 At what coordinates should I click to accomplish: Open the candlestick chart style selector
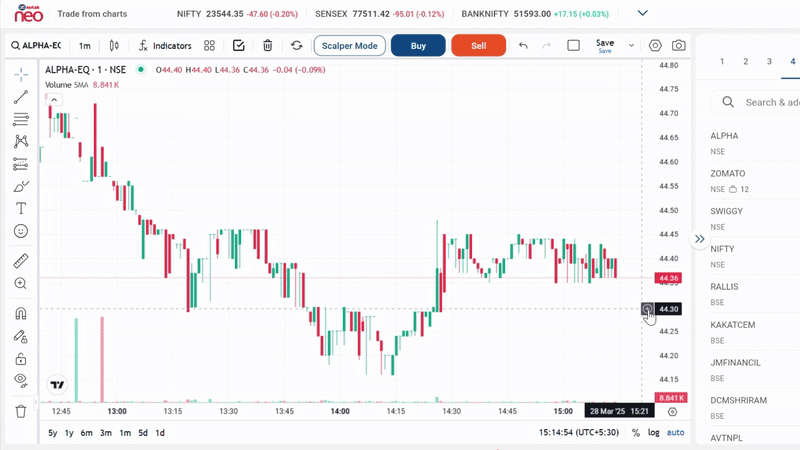point(114,46)
